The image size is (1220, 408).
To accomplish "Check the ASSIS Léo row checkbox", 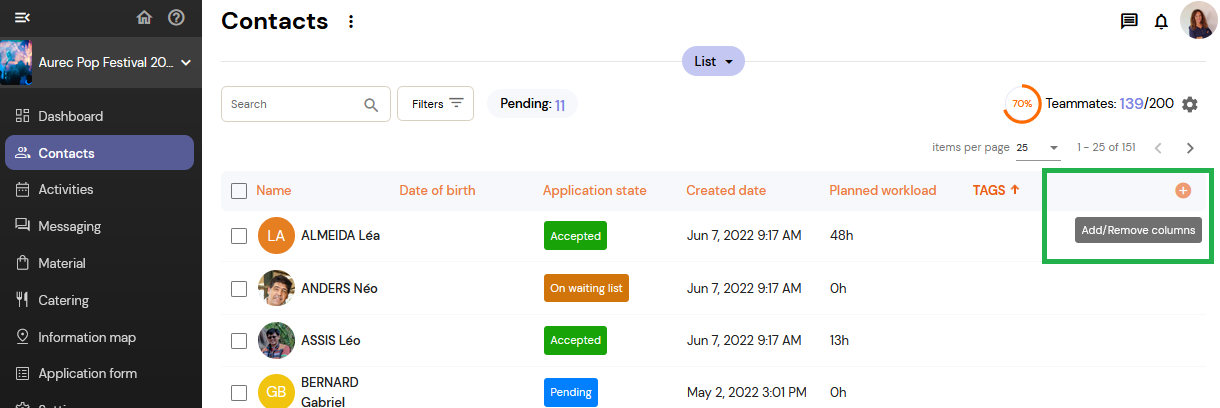I will [239, 340].
